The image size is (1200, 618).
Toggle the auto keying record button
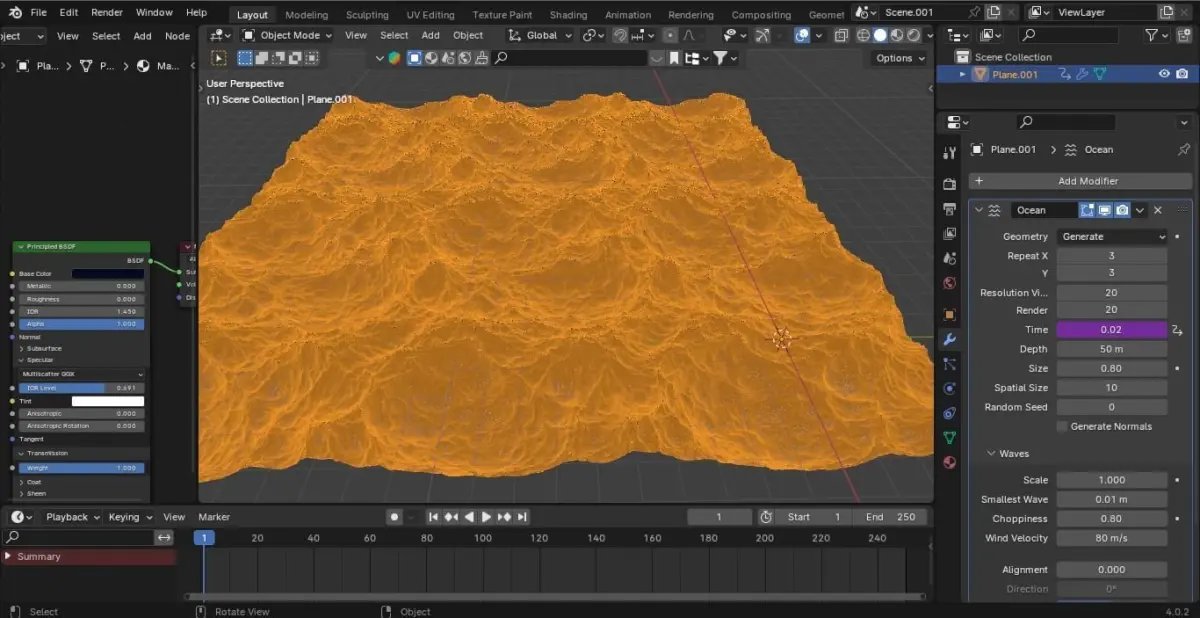pyautogui.click(x=394, y=517)
